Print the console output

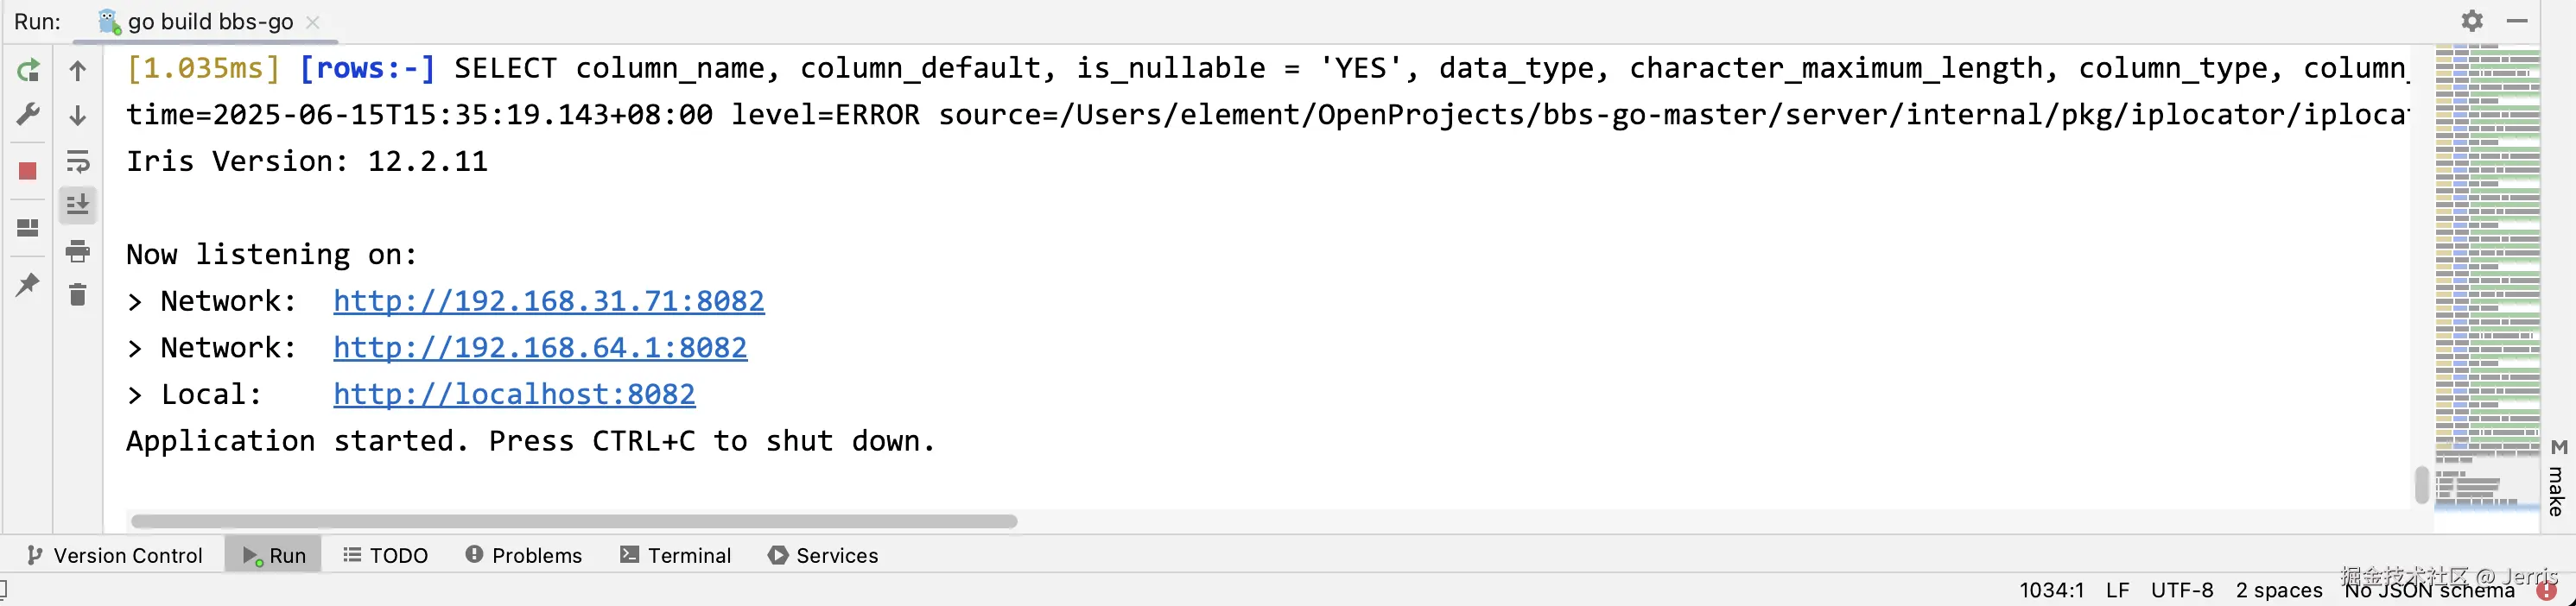coord(78,251)
